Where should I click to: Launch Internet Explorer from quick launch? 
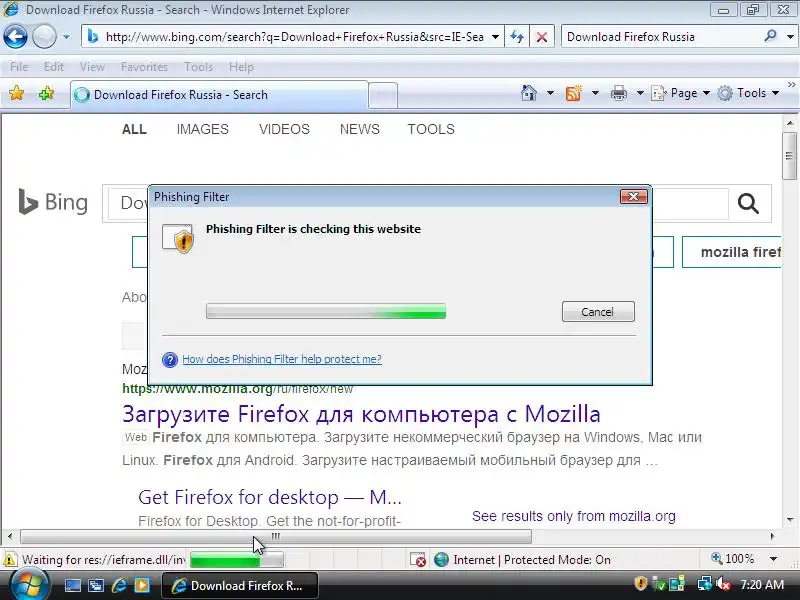click(x=119, y=585)
